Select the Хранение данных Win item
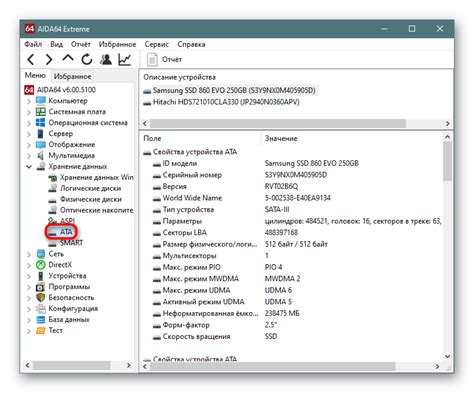The width and height of the screenshot is (474, 393). pos(97,177)
